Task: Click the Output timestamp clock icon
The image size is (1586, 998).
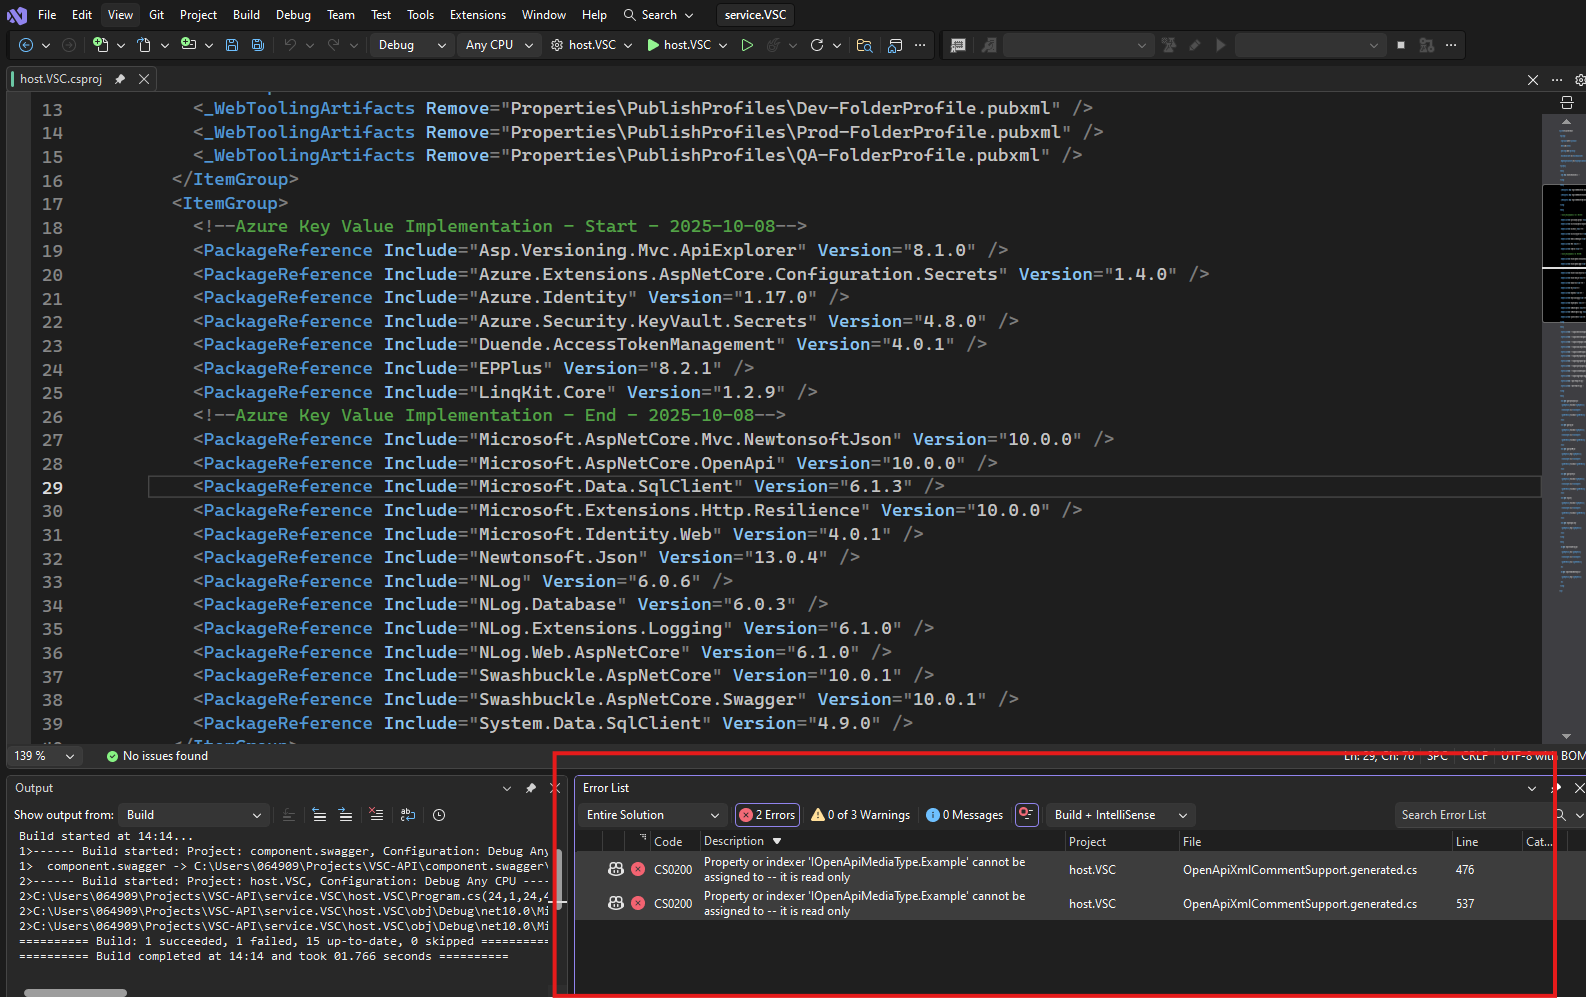Action: pyautogui.click(x=439, y=815)
